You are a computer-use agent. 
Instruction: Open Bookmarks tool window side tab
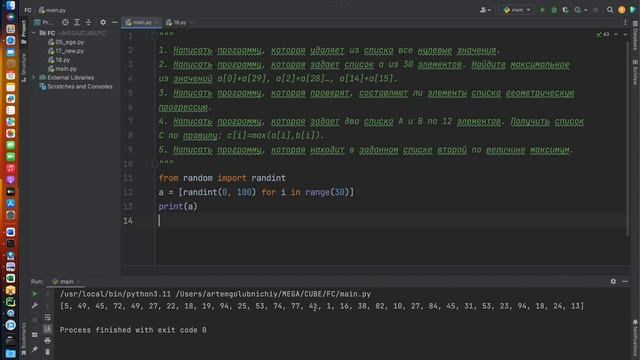(24, 338)
